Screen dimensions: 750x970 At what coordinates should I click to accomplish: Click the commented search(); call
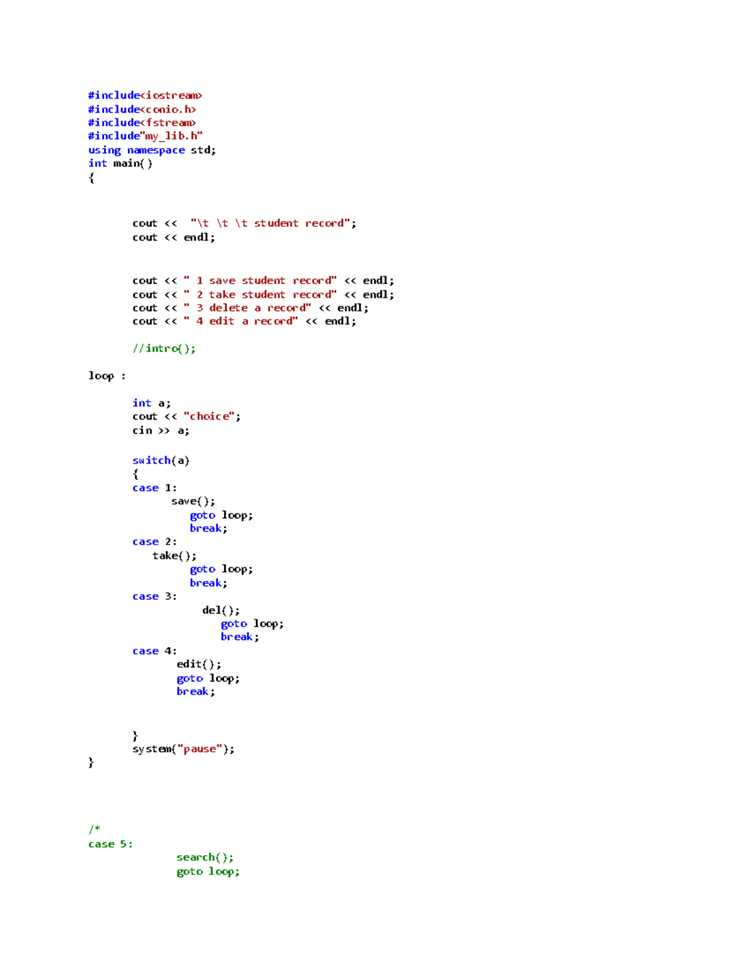tap(205, 857)
